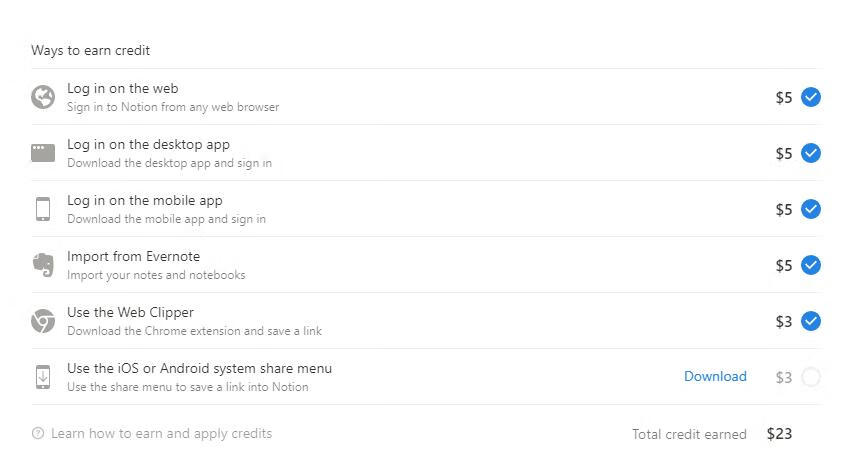Select the Import from Evernote title
855x474 pixels.
pos(134,256)
